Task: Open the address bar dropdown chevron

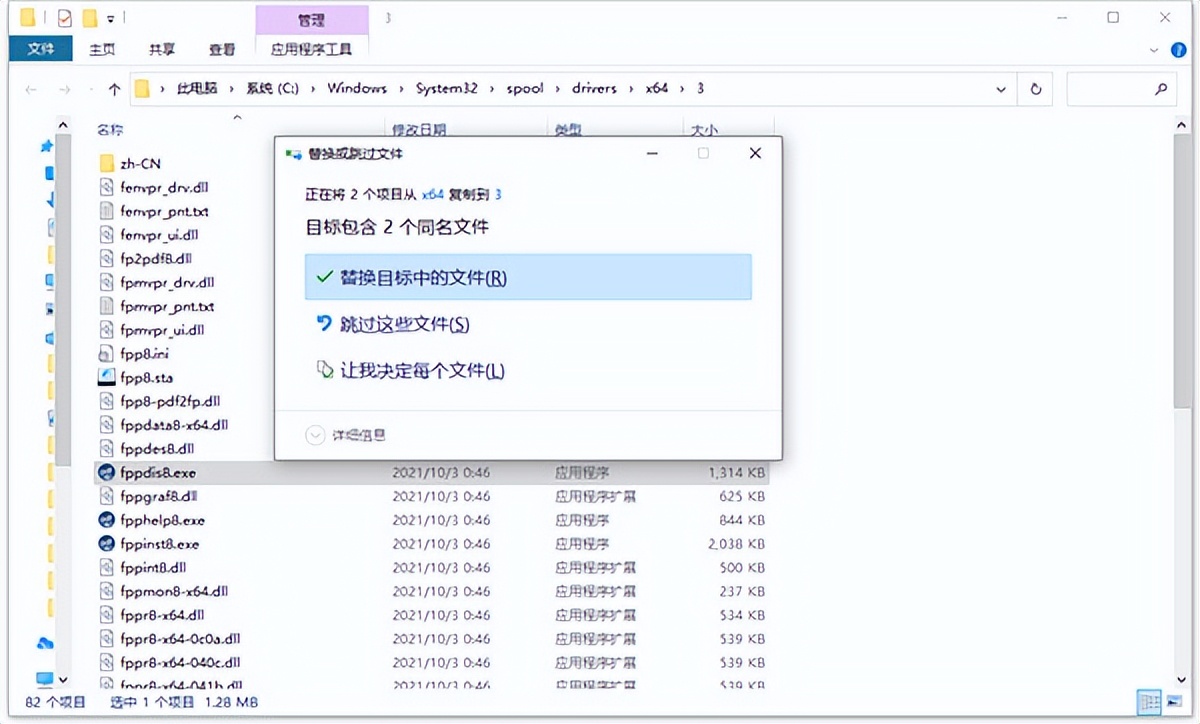Action: (1001, 88)
